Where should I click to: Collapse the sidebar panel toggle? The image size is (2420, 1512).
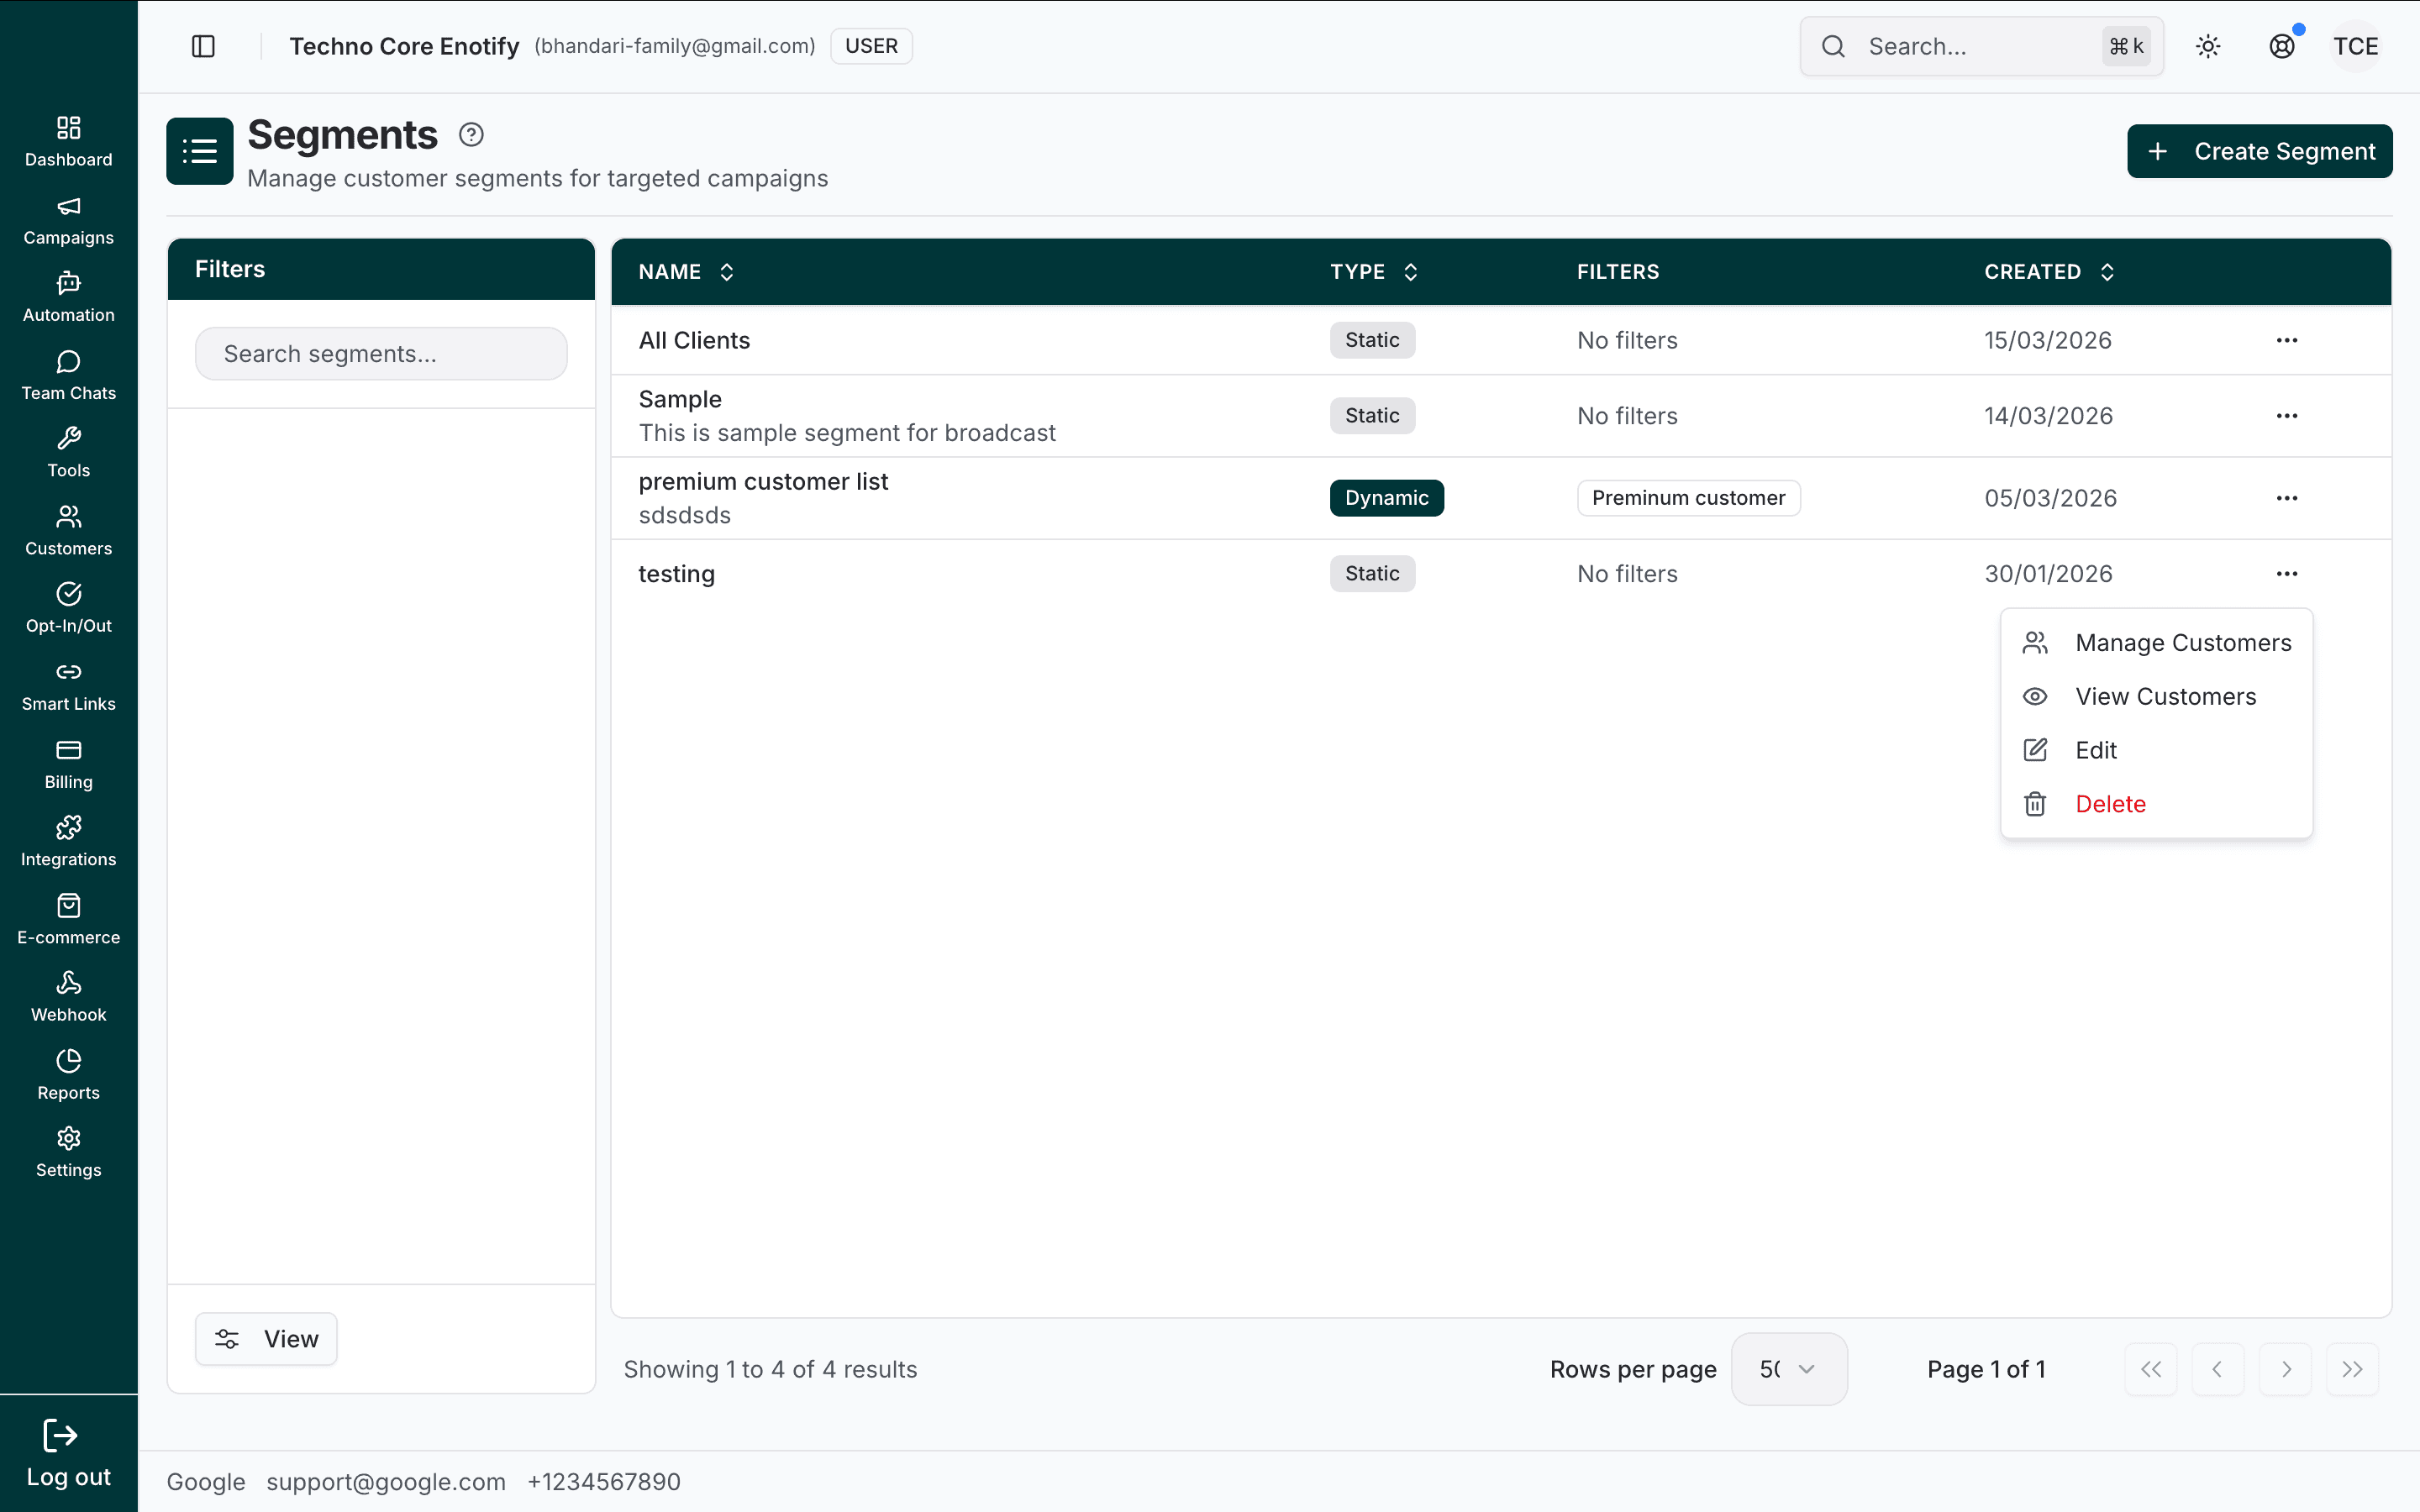[x=203, y=46]
